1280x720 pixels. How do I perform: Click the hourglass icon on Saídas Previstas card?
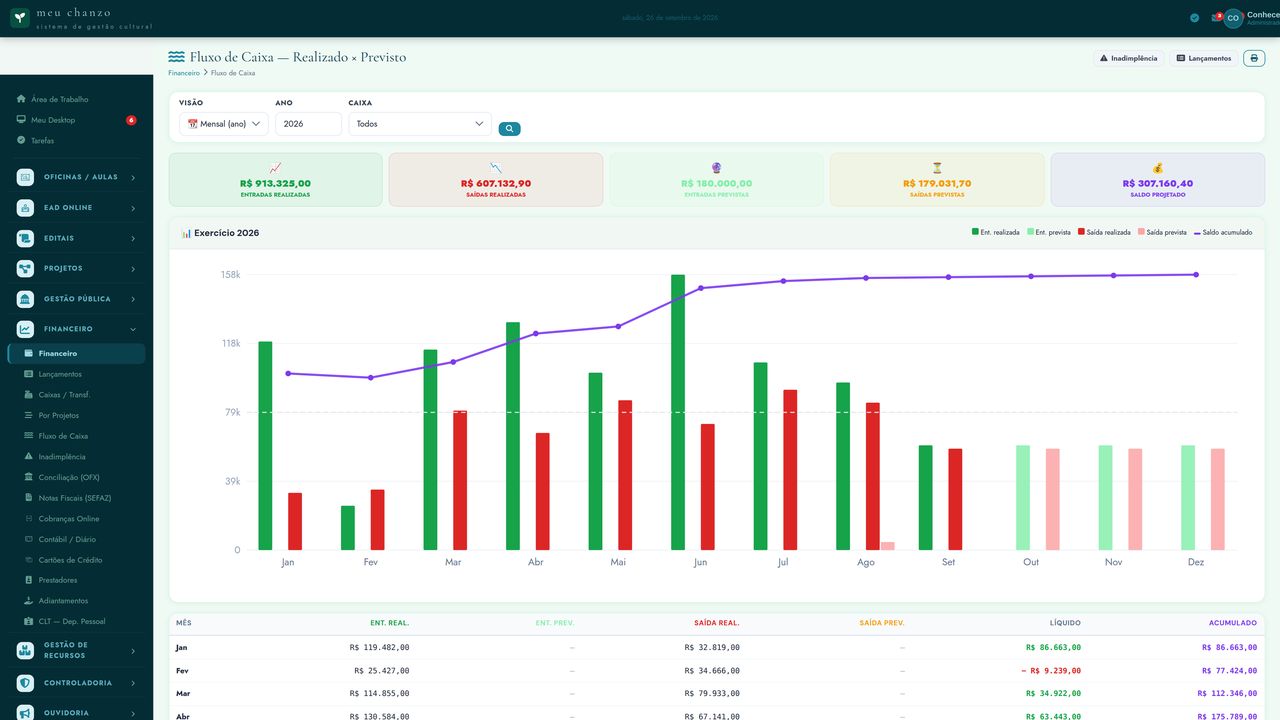(x=937, y=168)
